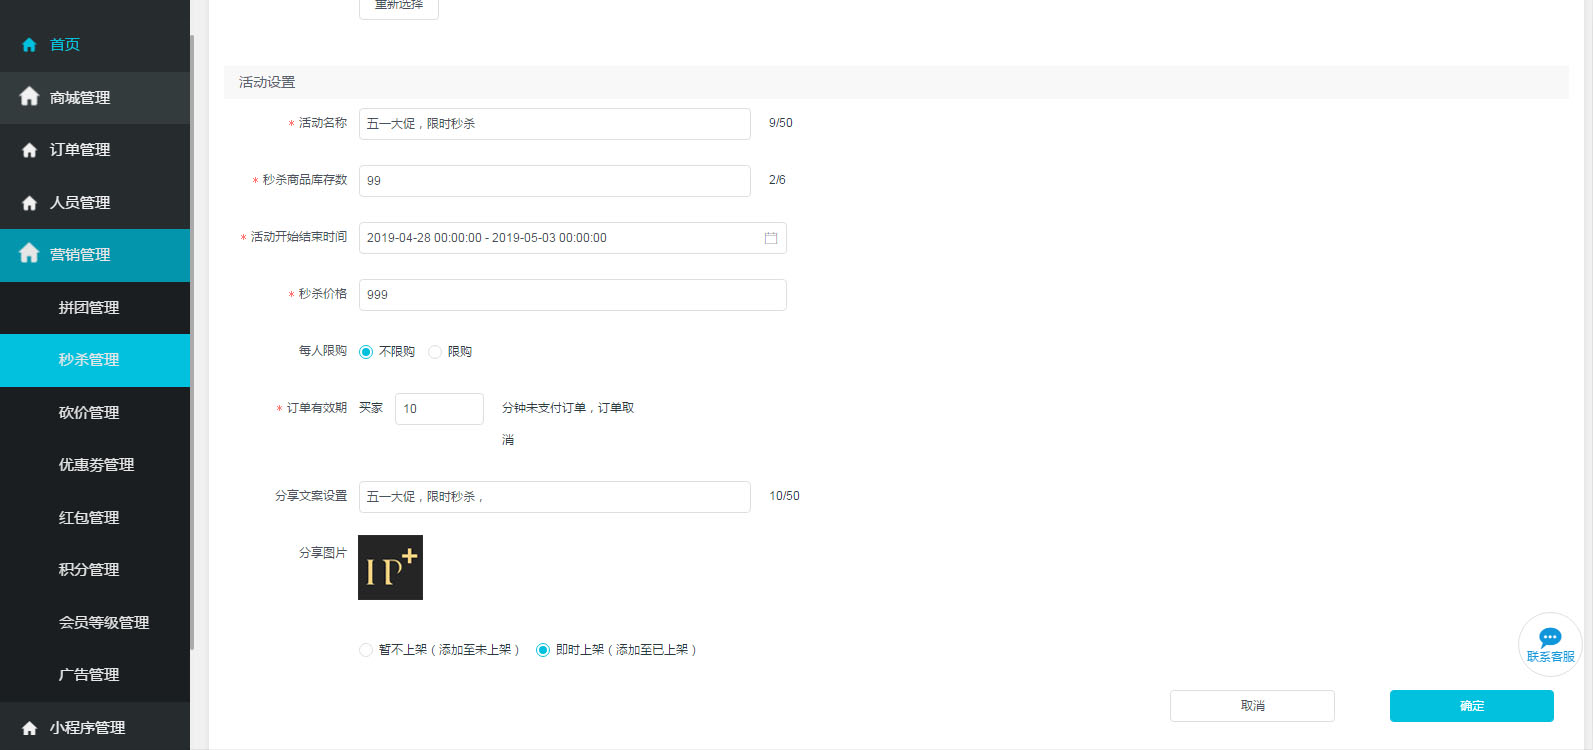The image size is (1593, 750).
Task: Choose 即时上架 (添加至已上架) option
Action: point(543,650)
